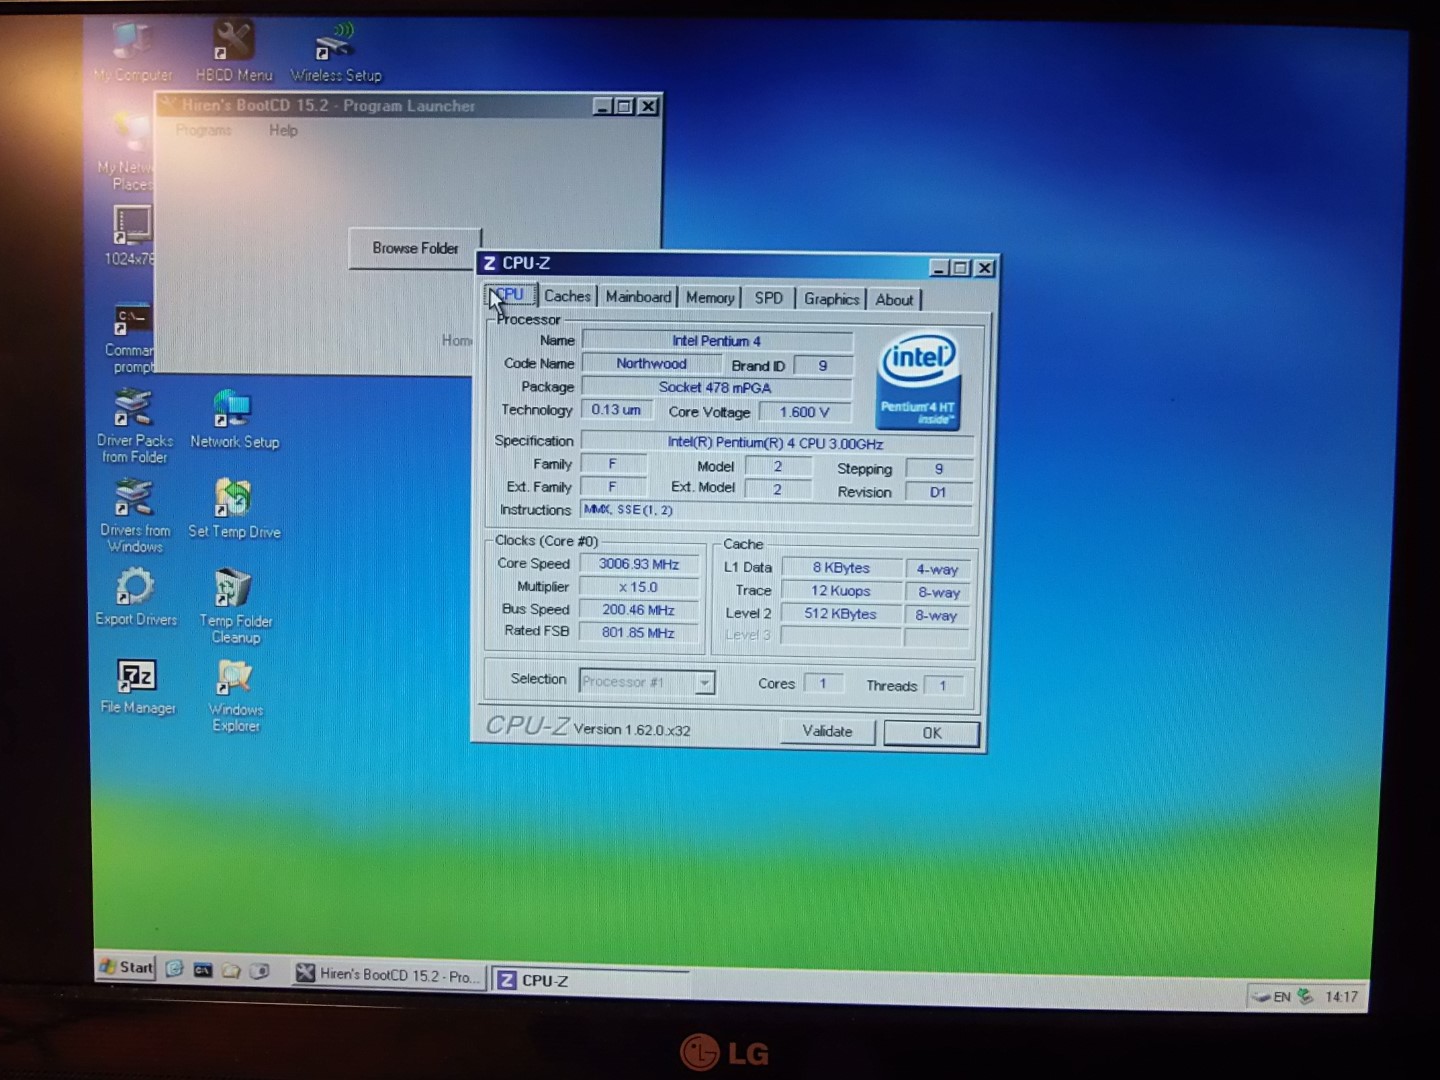Launch the Network Setup desktop icon
This screenshot has width=1440, height=1080.
(x=234, y=420)
